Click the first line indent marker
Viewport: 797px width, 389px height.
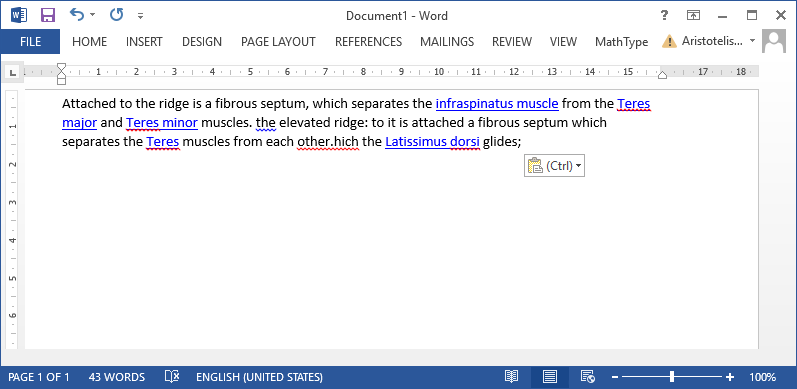click(x=62, y=67)
